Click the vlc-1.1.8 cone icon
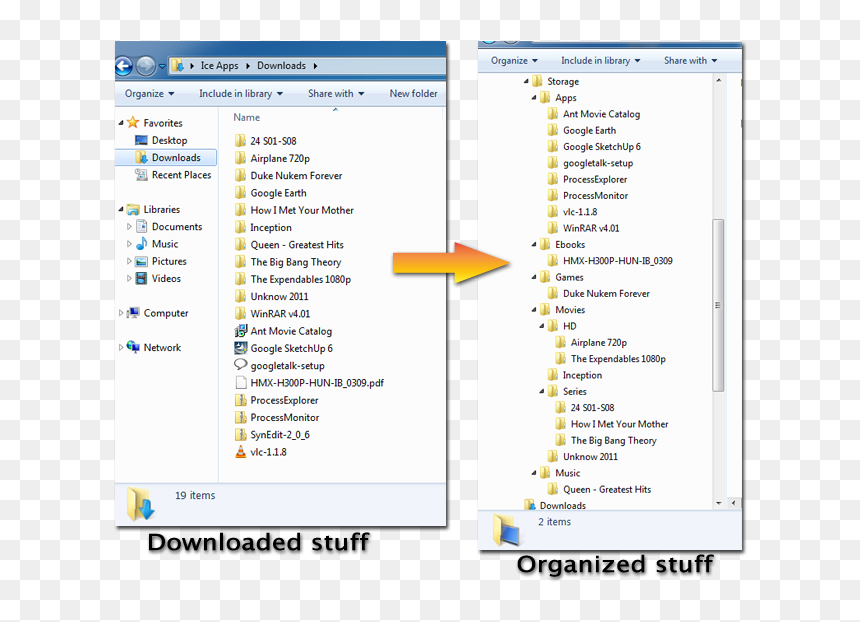This screenshot has width=860, height=622. [x=240, y=451]
